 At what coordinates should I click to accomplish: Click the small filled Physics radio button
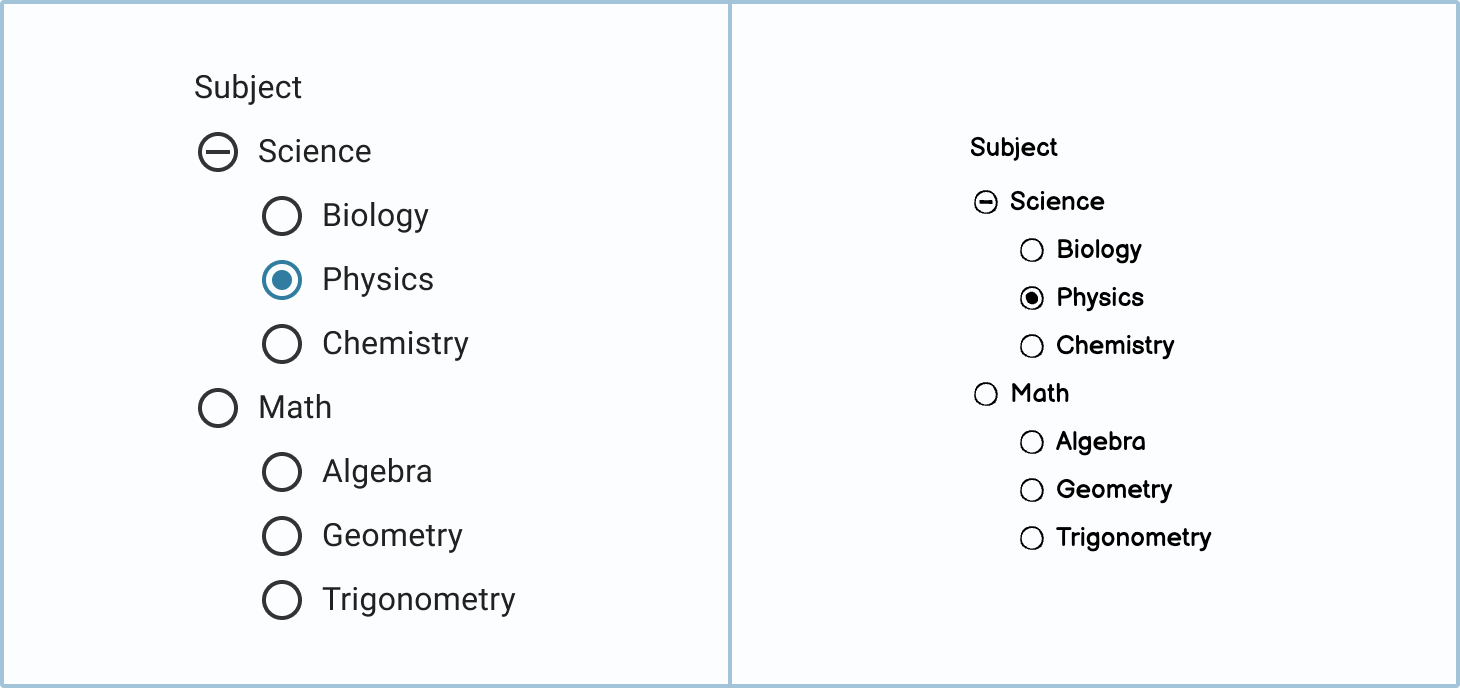pos(1032,298)
